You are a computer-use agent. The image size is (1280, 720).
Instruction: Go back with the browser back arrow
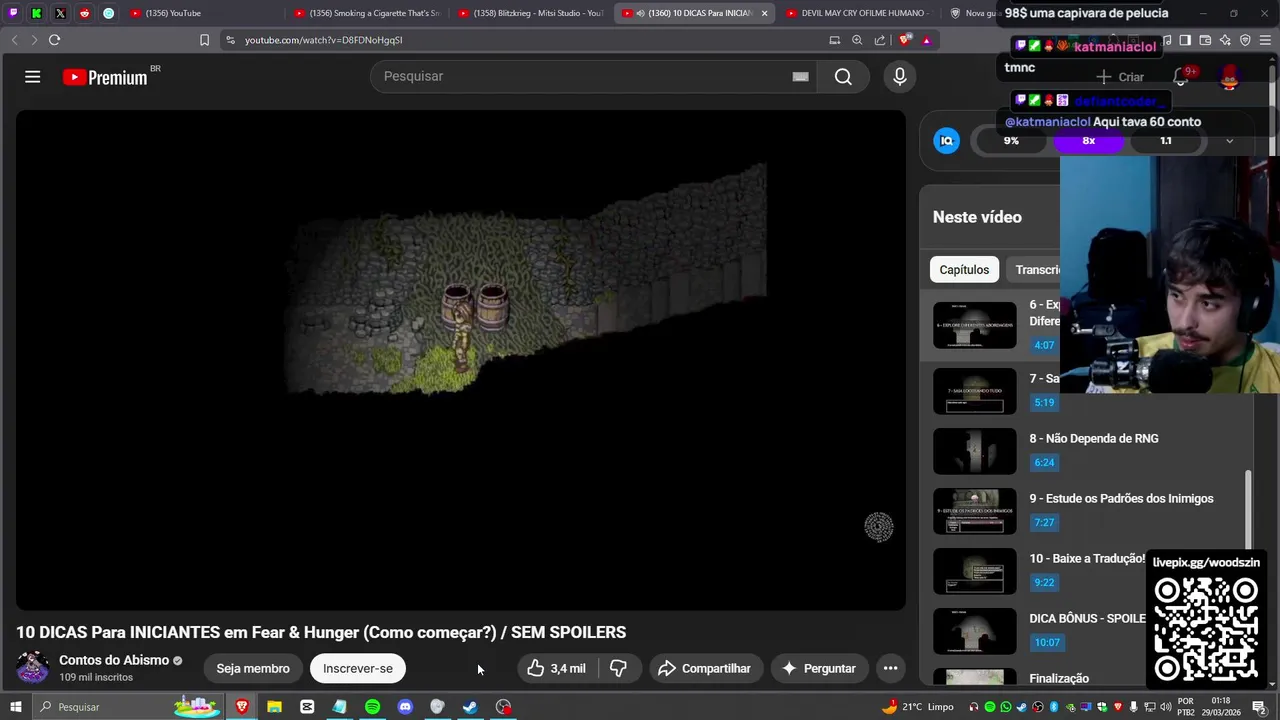tap(14, 40)
